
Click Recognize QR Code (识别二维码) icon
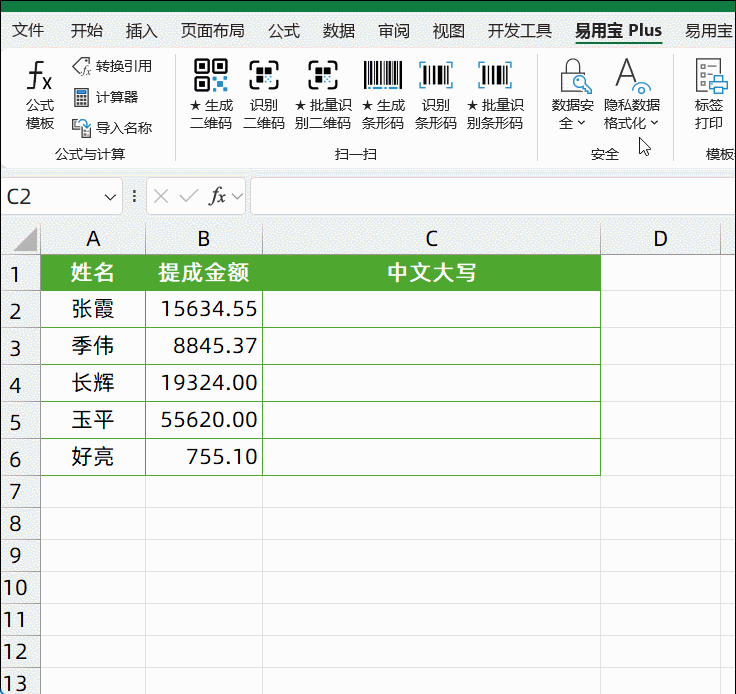click(264, 94)
